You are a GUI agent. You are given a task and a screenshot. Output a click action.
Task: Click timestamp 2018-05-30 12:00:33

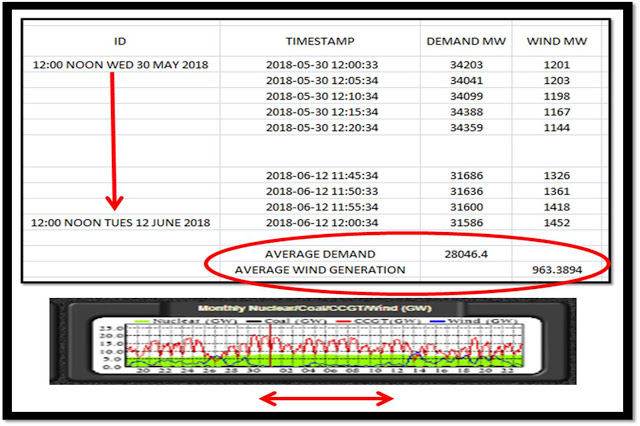tap(320, 63)
